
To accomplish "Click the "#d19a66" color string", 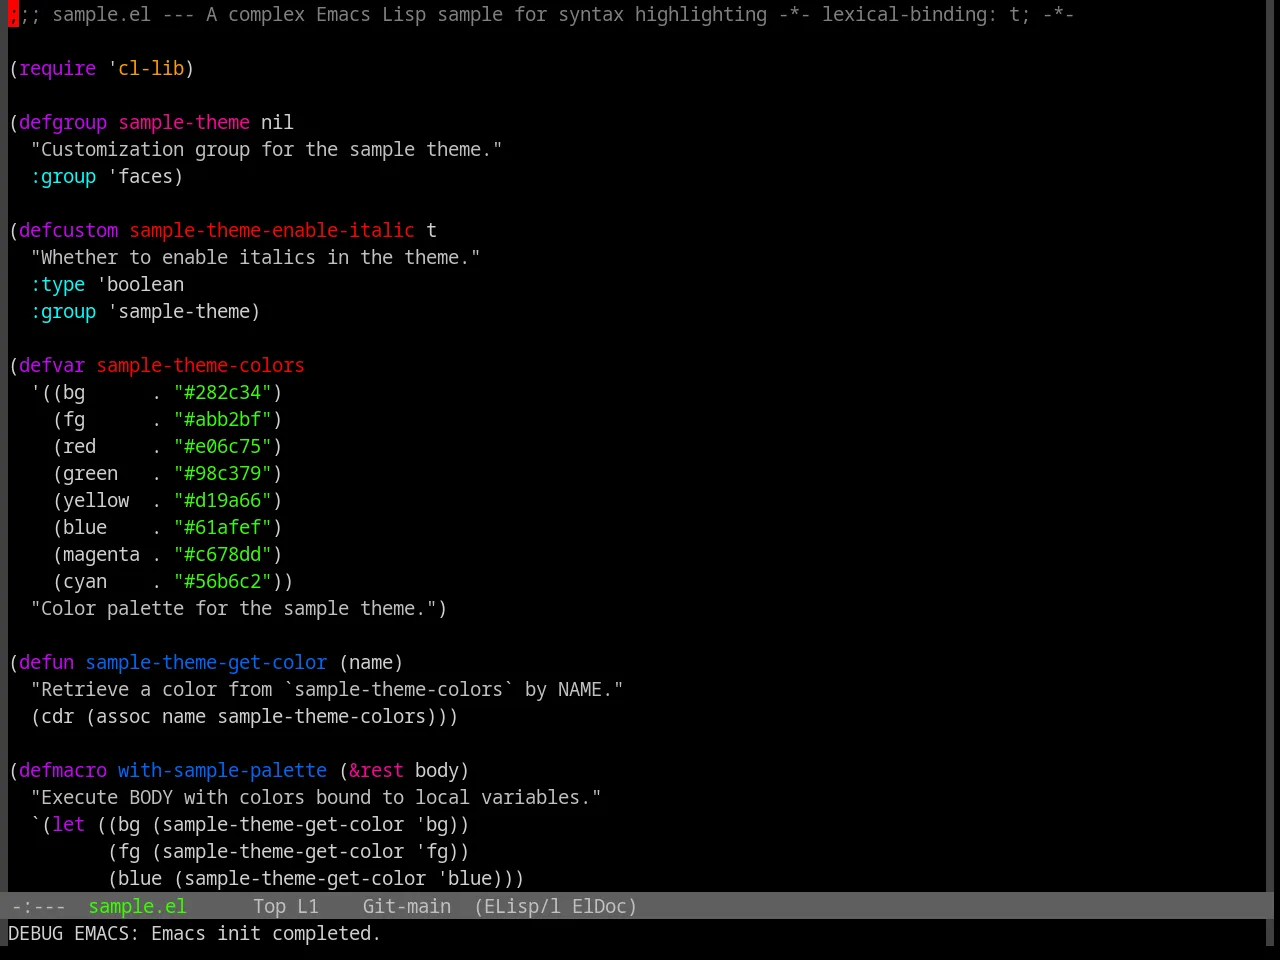I will point(223,500).
